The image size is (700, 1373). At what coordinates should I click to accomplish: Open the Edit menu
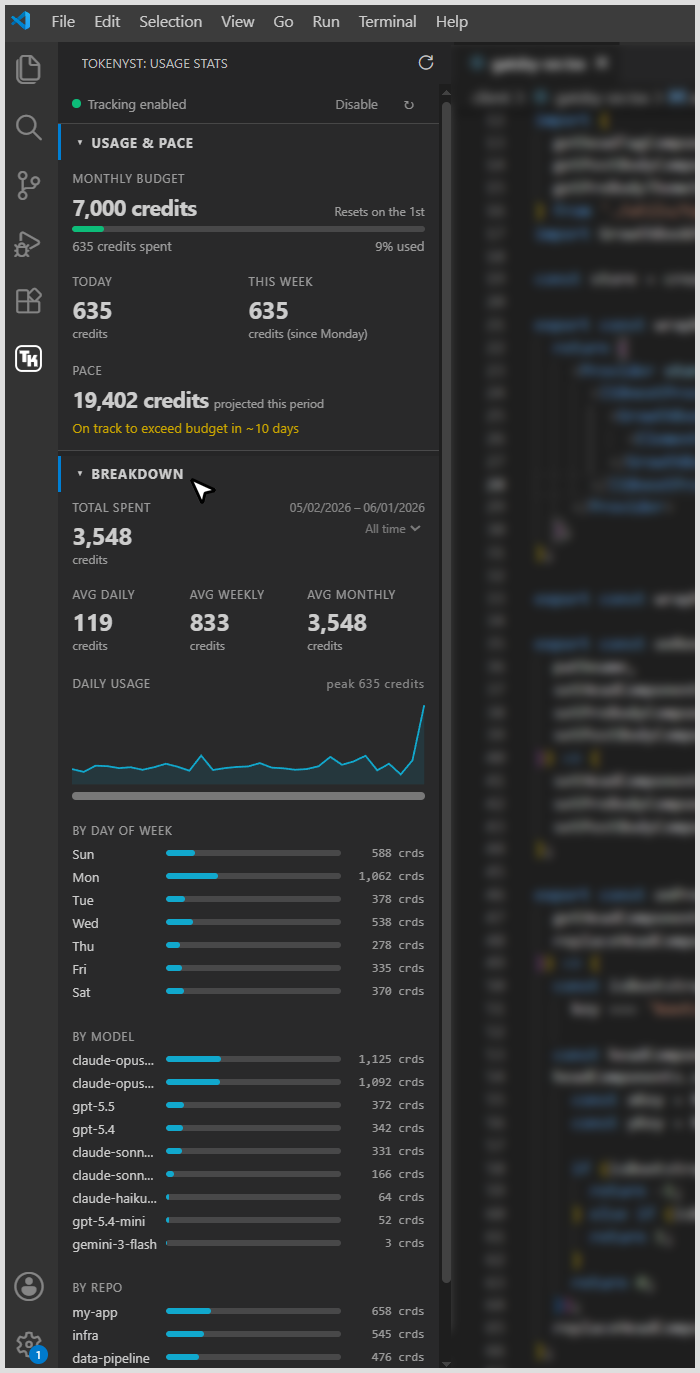[107, 21]
